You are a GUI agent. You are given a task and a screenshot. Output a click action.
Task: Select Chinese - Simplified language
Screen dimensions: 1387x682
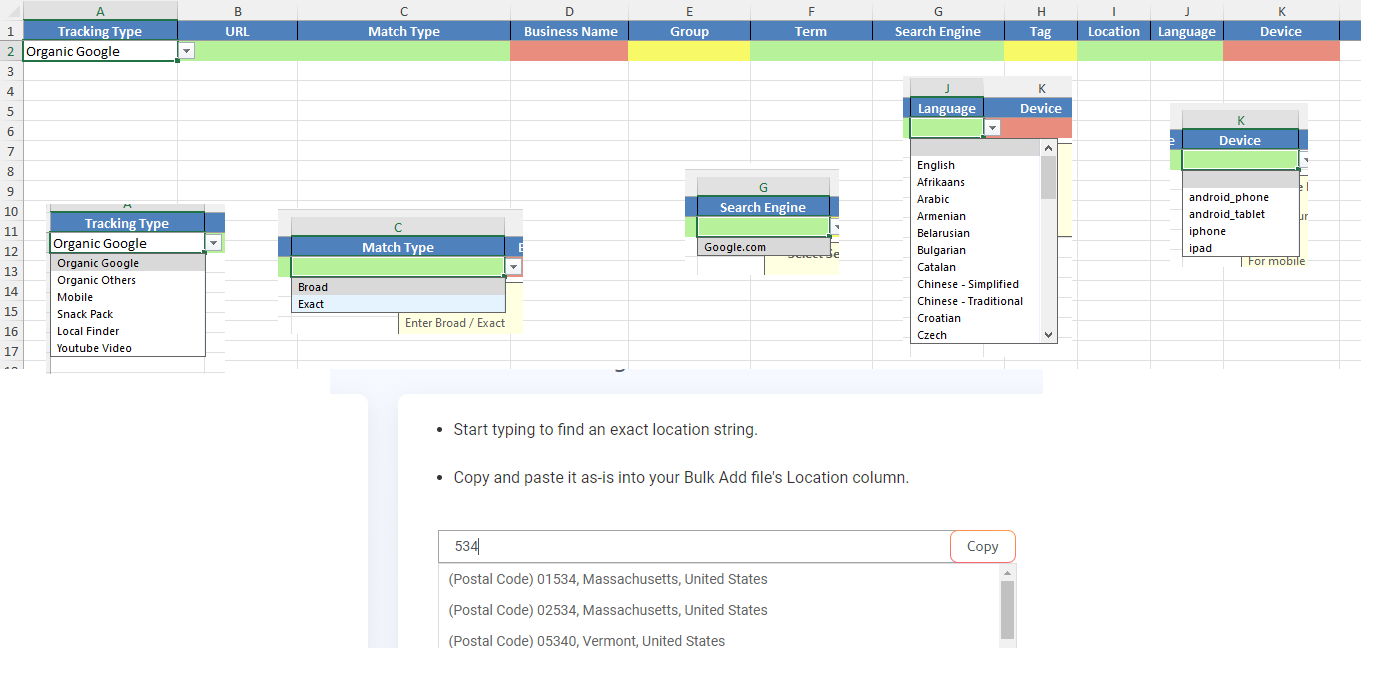tap(976, 285)
